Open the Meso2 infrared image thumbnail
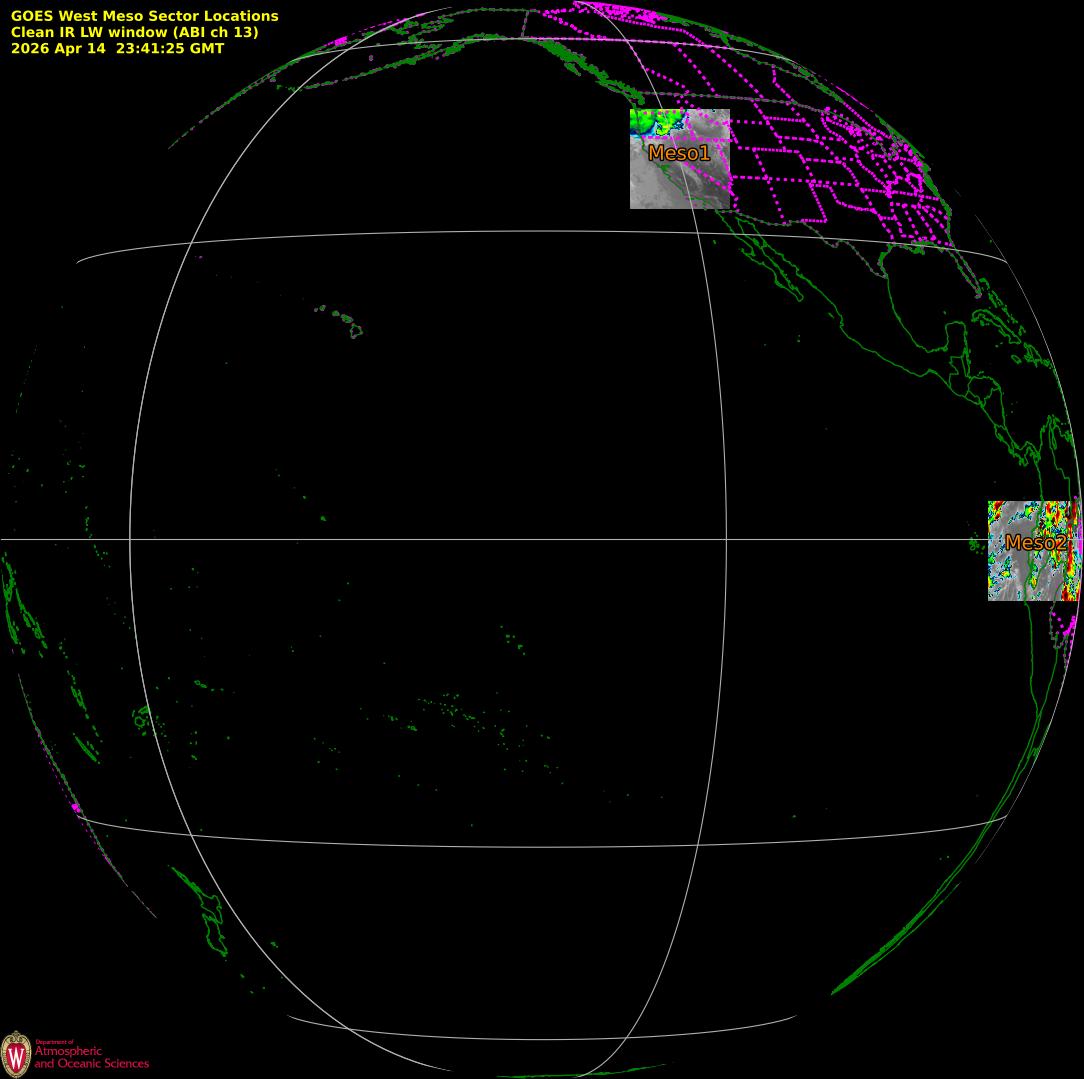Screen dimensions: 1084x1079 [1034, 551]
